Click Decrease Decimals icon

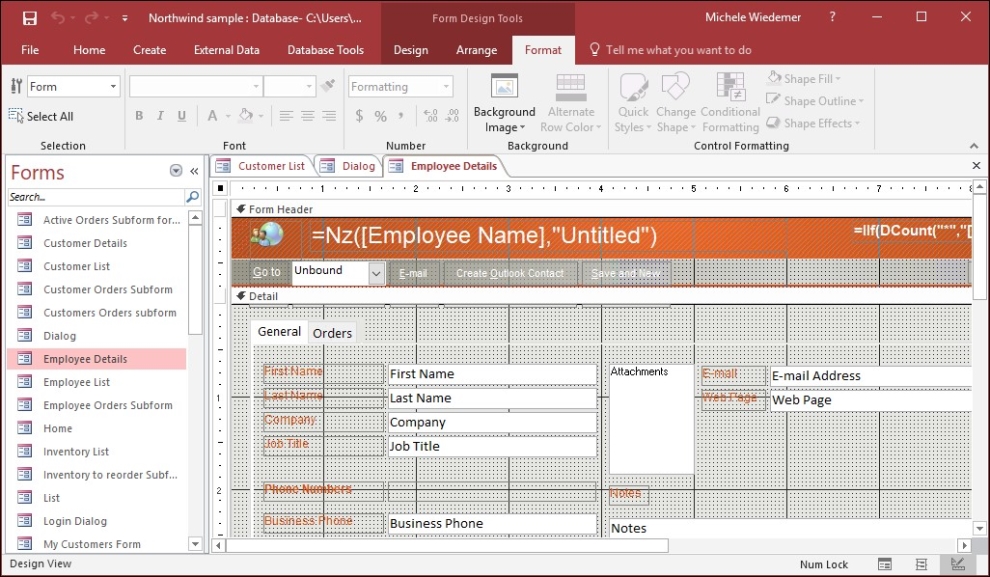(x=452, y=116)
